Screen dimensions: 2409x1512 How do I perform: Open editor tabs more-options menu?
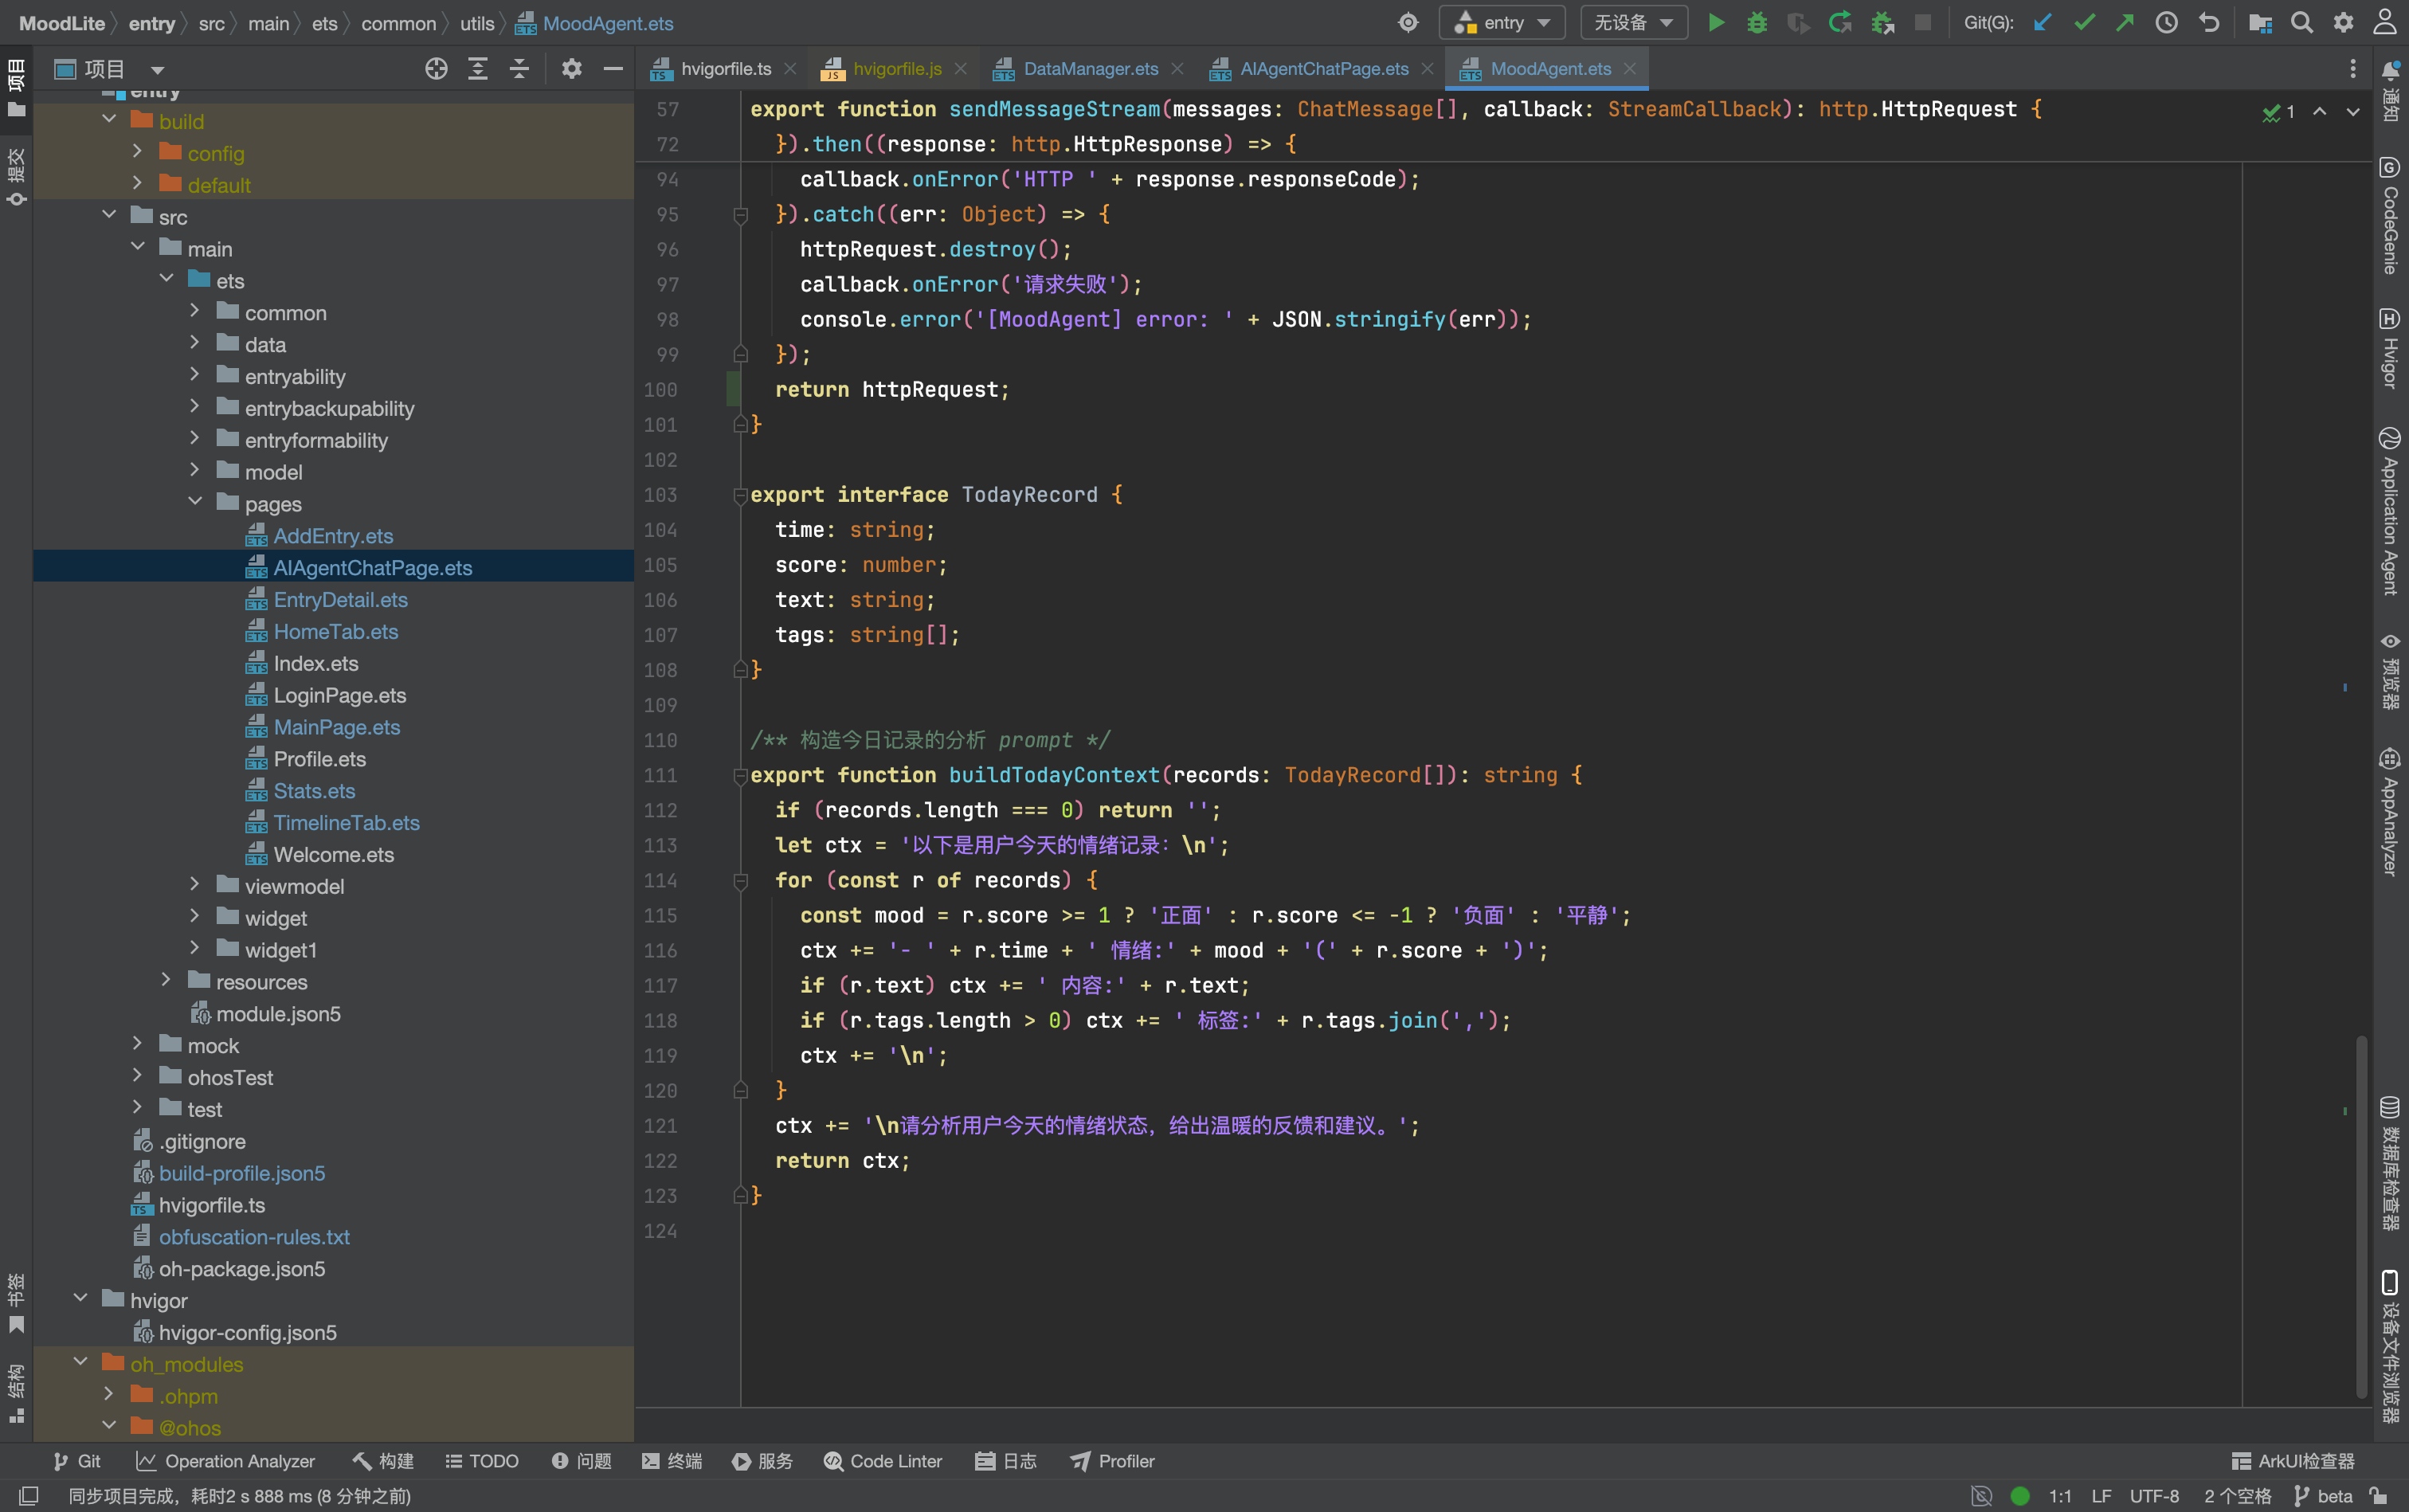(x=2352, y=69)
